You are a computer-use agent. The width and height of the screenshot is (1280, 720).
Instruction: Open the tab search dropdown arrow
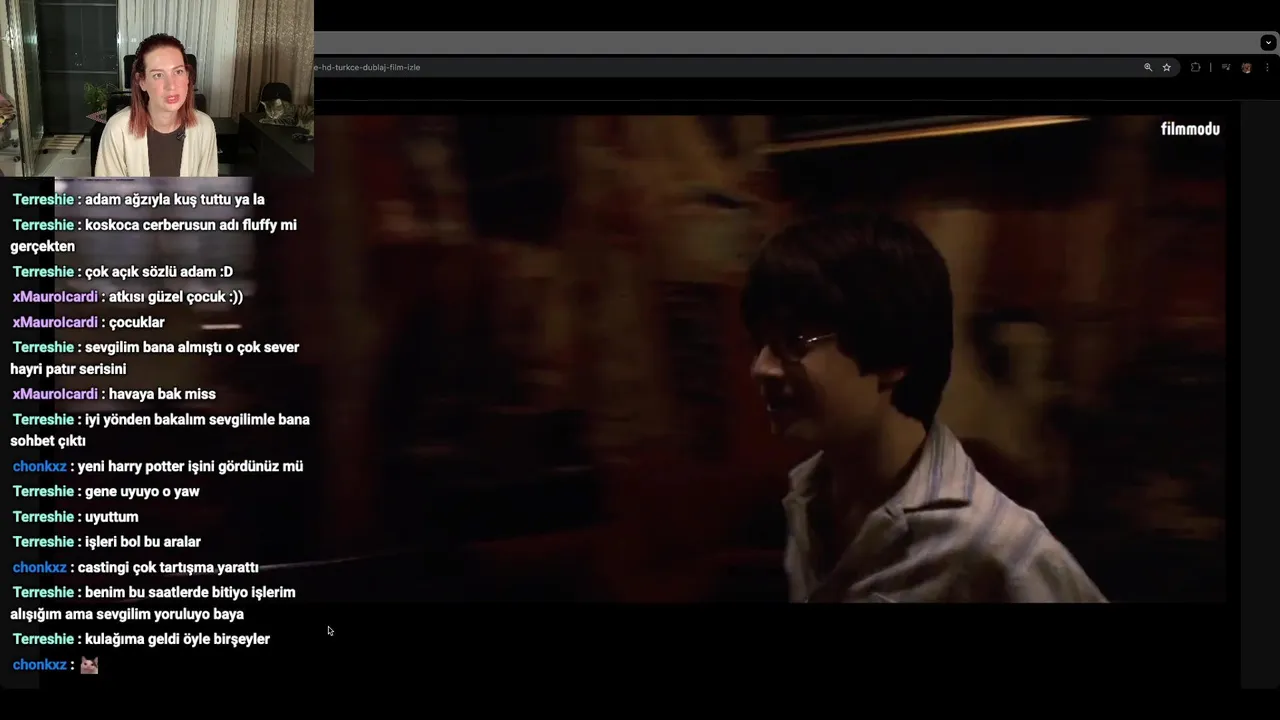point(1268,42)
